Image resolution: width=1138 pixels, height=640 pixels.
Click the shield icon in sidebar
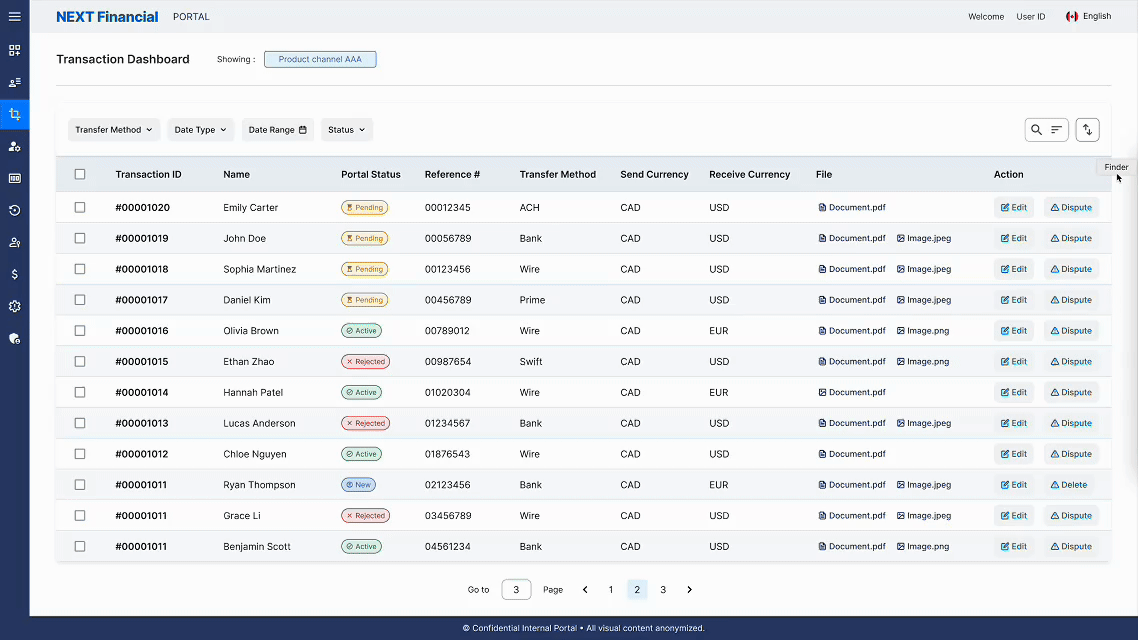point(14,338)
